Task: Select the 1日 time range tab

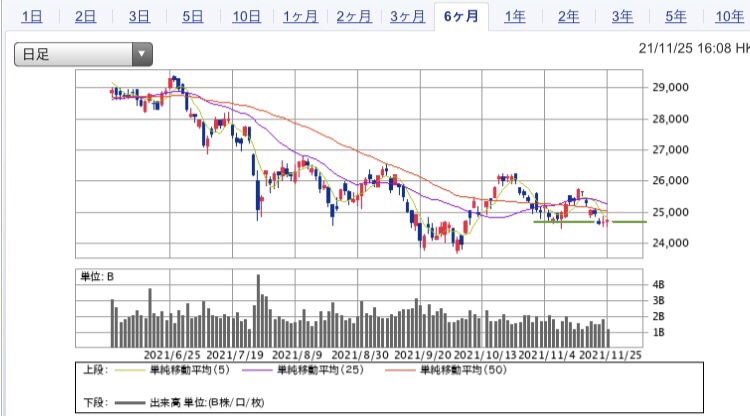Action: tap(32, 17)
